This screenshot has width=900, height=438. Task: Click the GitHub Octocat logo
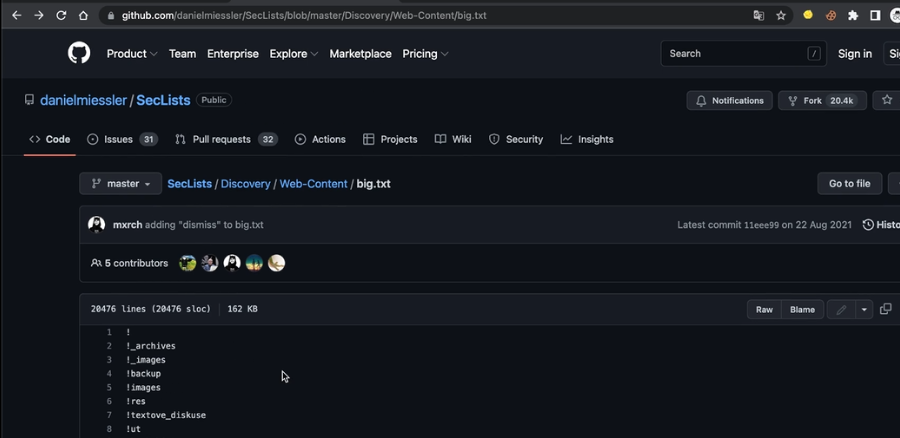point(79,53)
